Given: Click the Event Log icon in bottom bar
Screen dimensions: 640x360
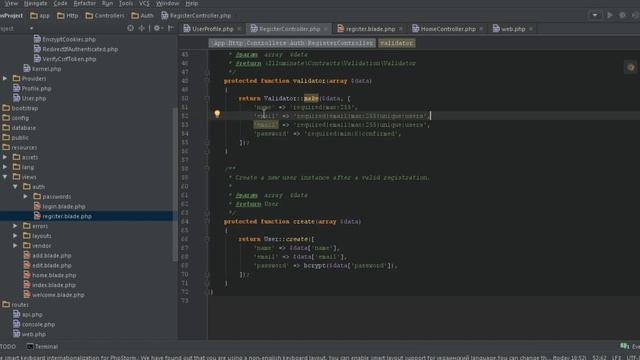Looking at the screenshot, I should [x=624, y=346].
